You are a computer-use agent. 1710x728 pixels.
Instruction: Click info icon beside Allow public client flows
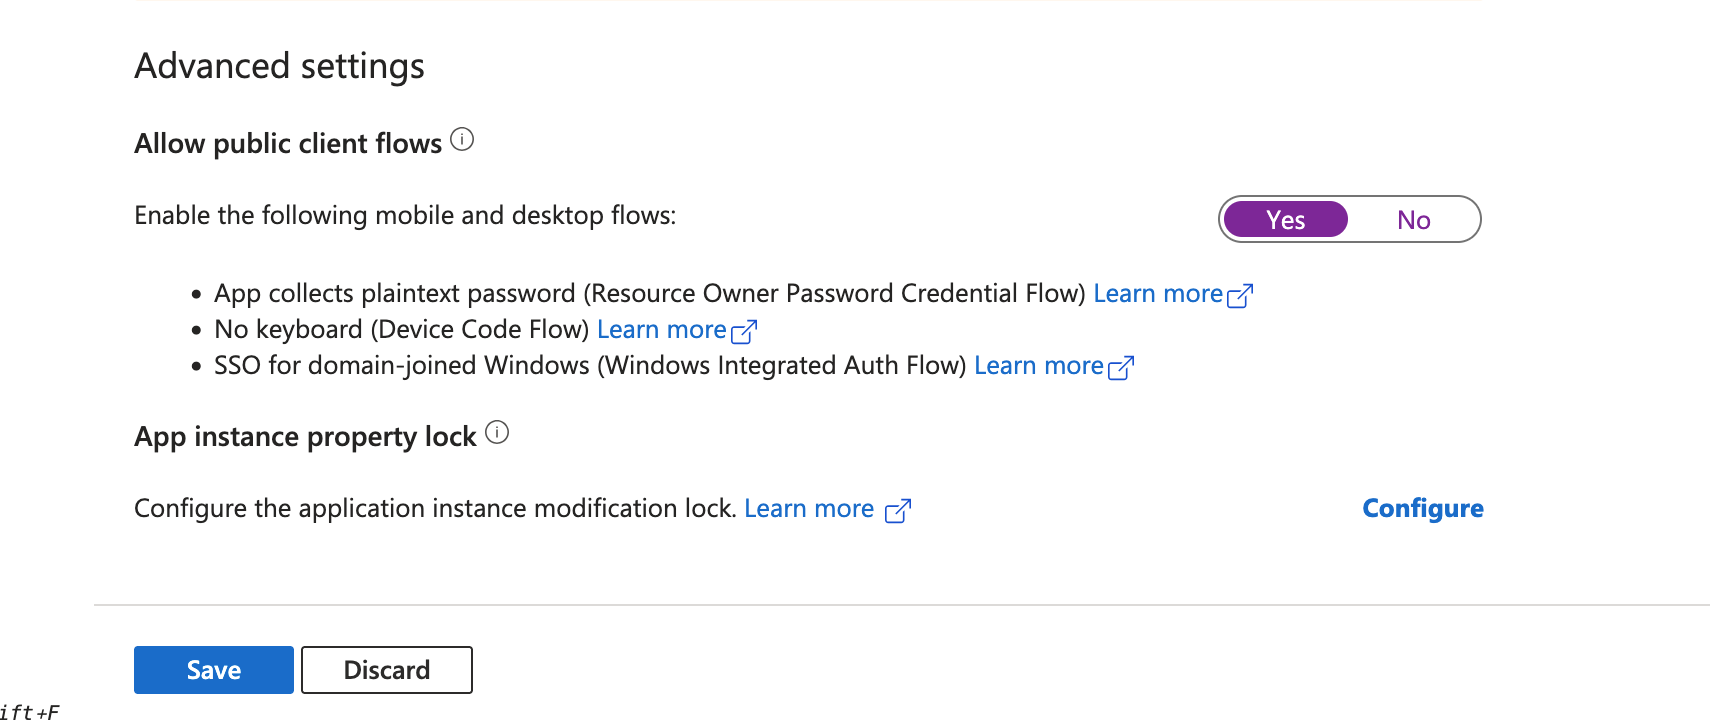(462, 140)
